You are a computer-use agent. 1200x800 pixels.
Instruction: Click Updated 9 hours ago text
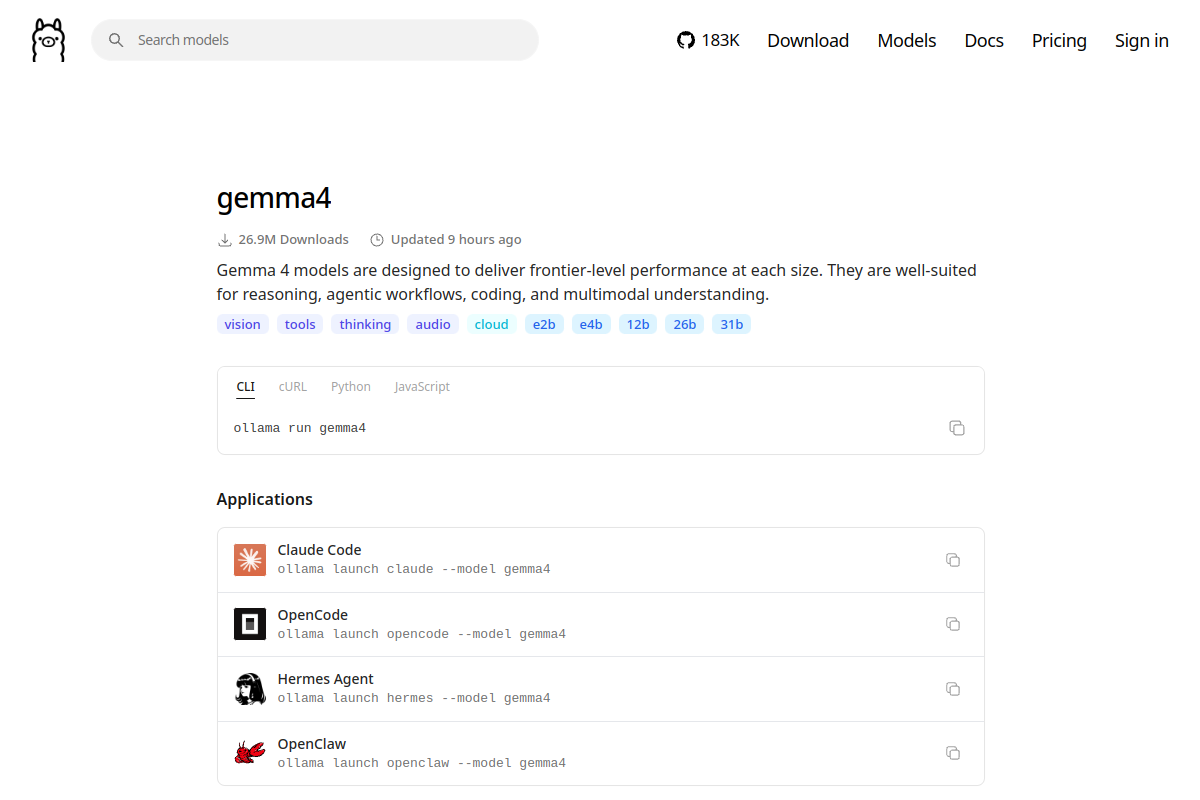(x=456, y=240)
